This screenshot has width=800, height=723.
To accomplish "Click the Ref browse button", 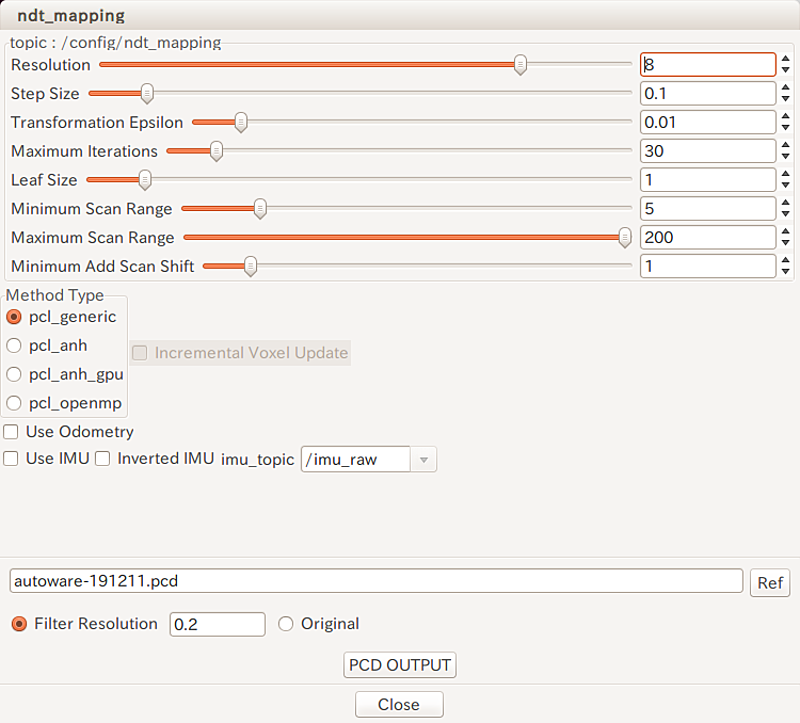I will tap(770, 583).
